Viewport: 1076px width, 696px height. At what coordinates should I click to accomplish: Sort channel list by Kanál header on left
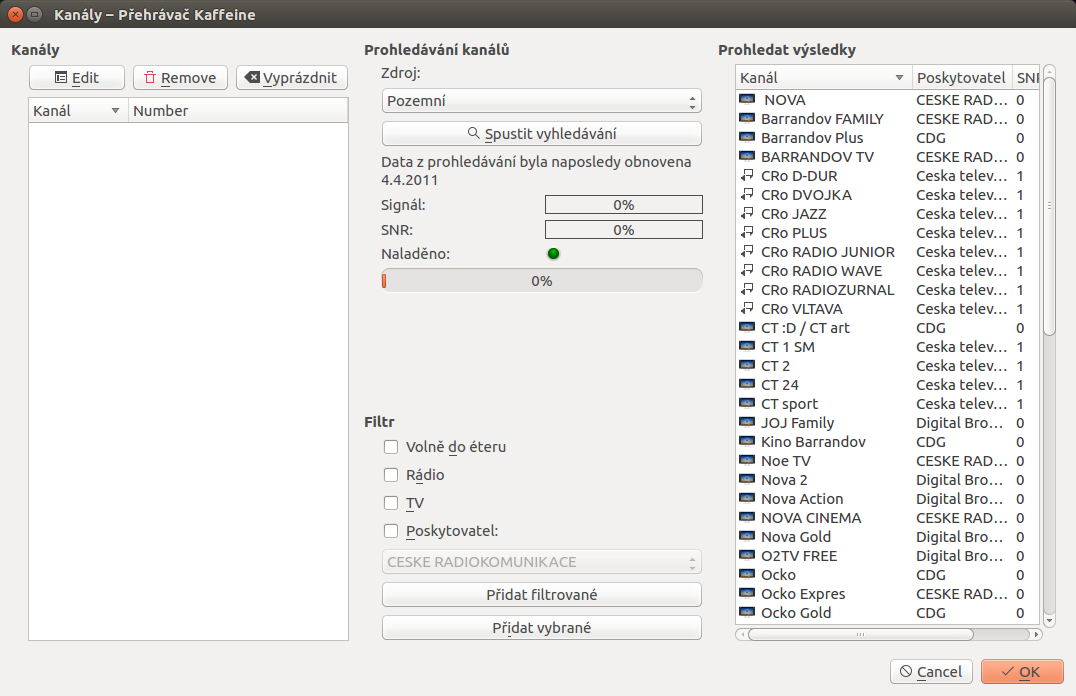(77, 111)
